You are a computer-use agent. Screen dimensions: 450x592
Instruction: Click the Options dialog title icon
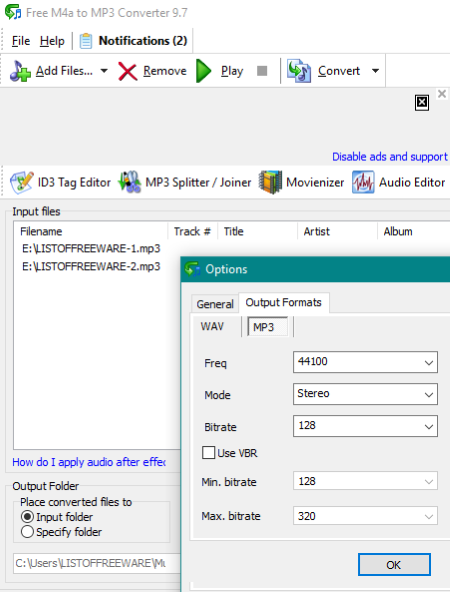(x=193, y=269)
